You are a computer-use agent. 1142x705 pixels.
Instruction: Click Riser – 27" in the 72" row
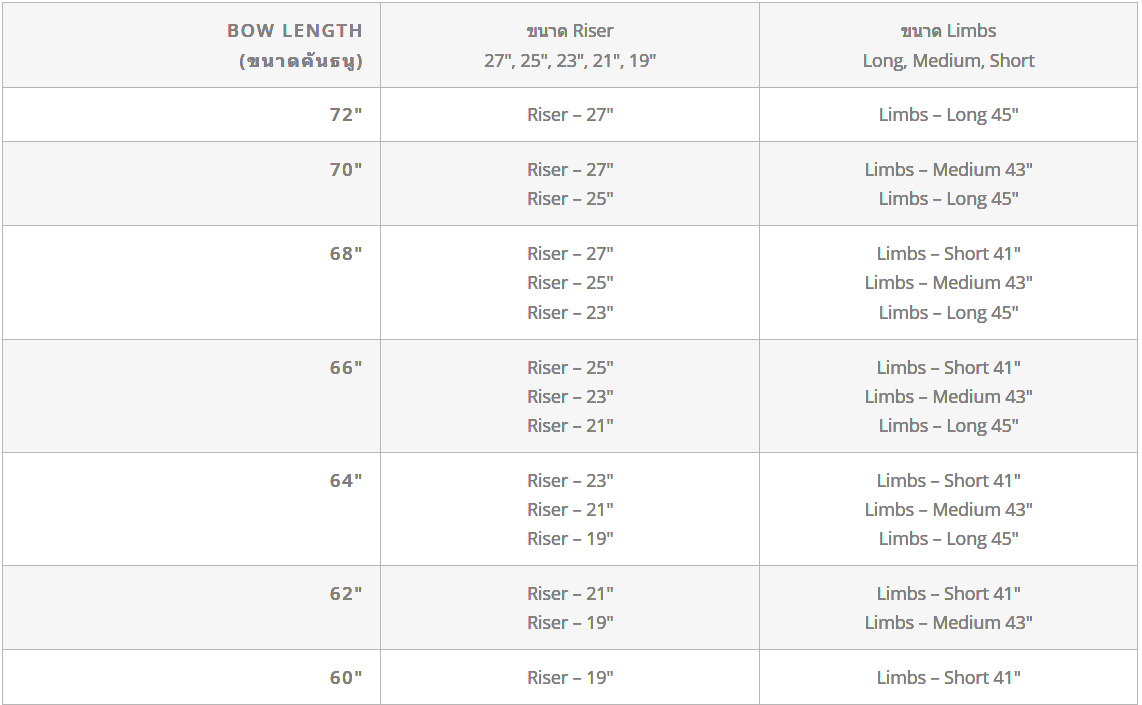pyautogui.click(x=570, y=115)
